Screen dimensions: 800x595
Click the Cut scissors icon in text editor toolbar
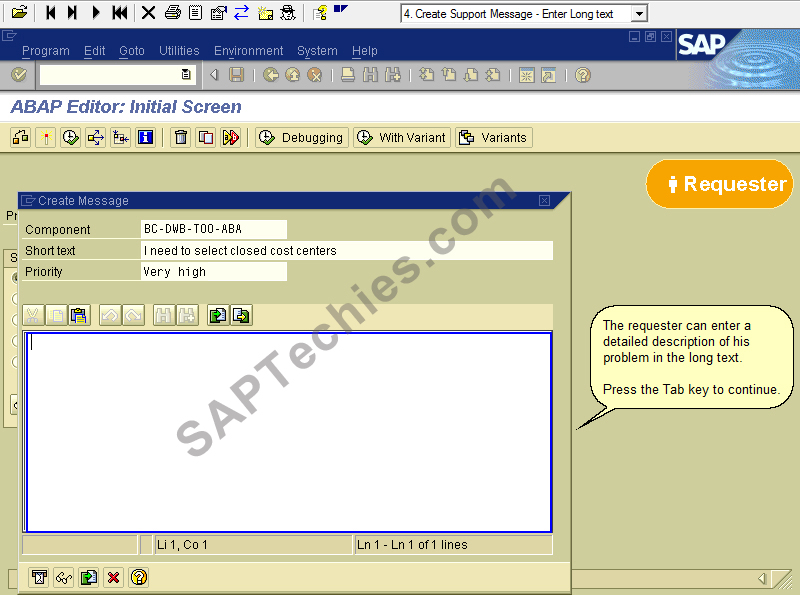(33, 315)
